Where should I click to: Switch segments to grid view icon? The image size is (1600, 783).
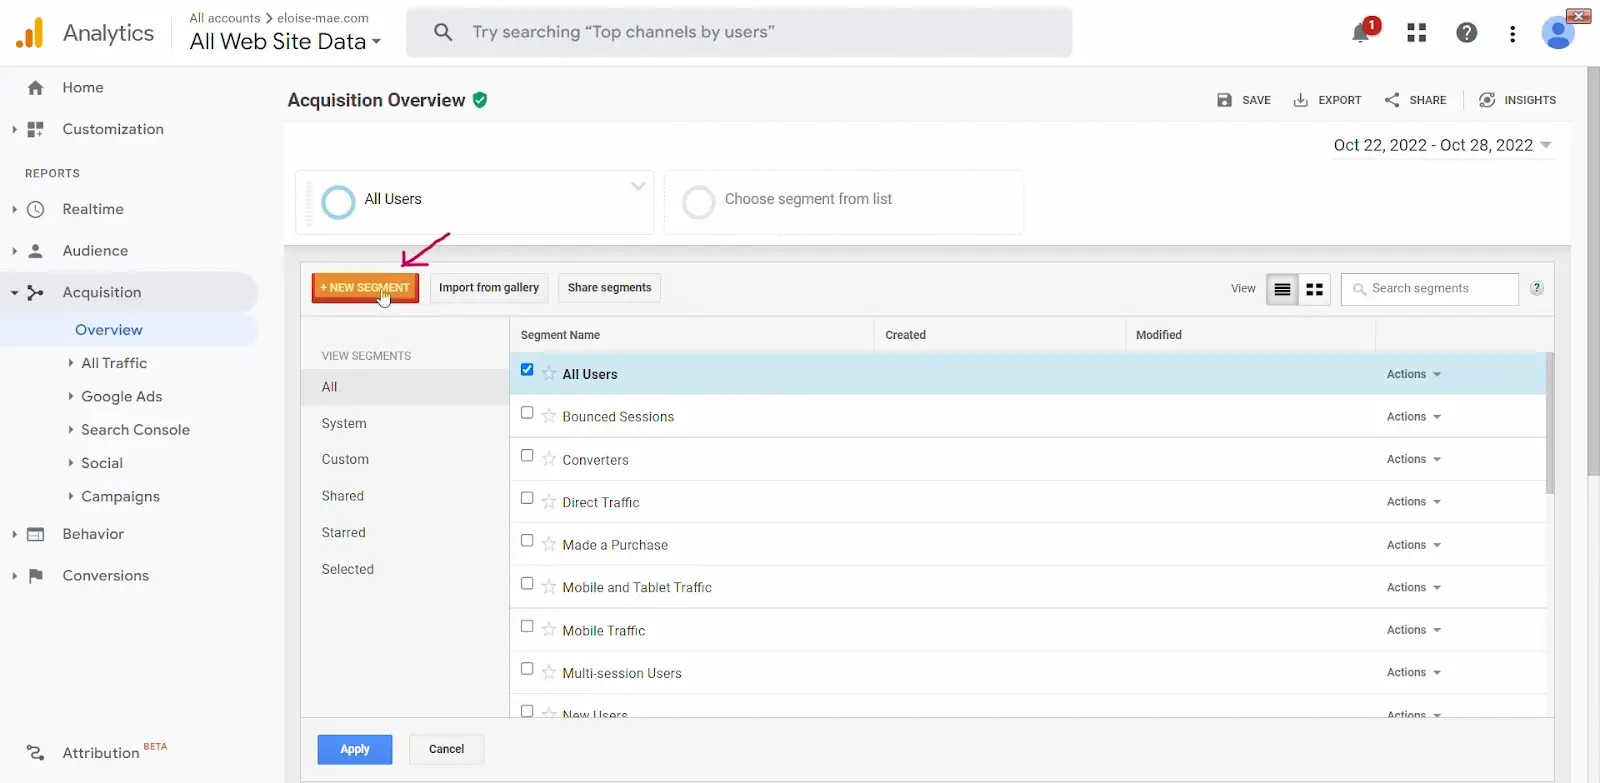[1314, 289]
